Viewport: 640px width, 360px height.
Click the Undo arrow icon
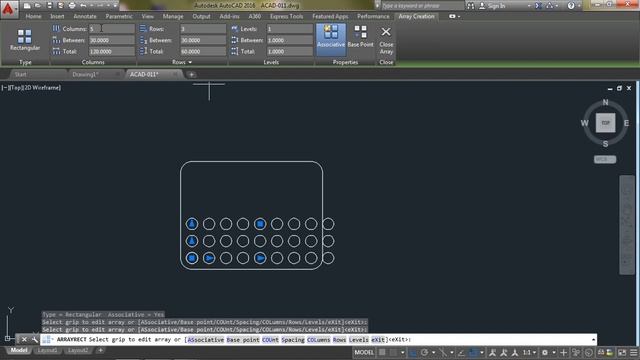[x=83, y=6]
